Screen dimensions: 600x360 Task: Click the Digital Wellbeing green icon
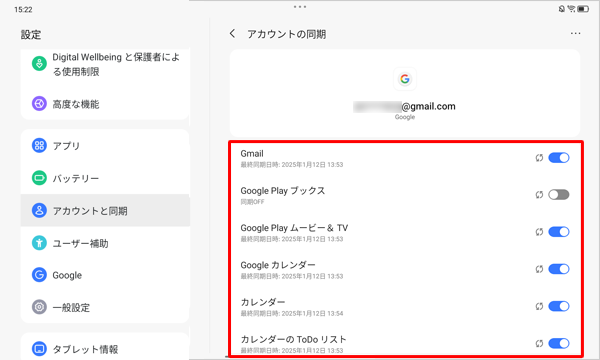click(x=39, y=64)
